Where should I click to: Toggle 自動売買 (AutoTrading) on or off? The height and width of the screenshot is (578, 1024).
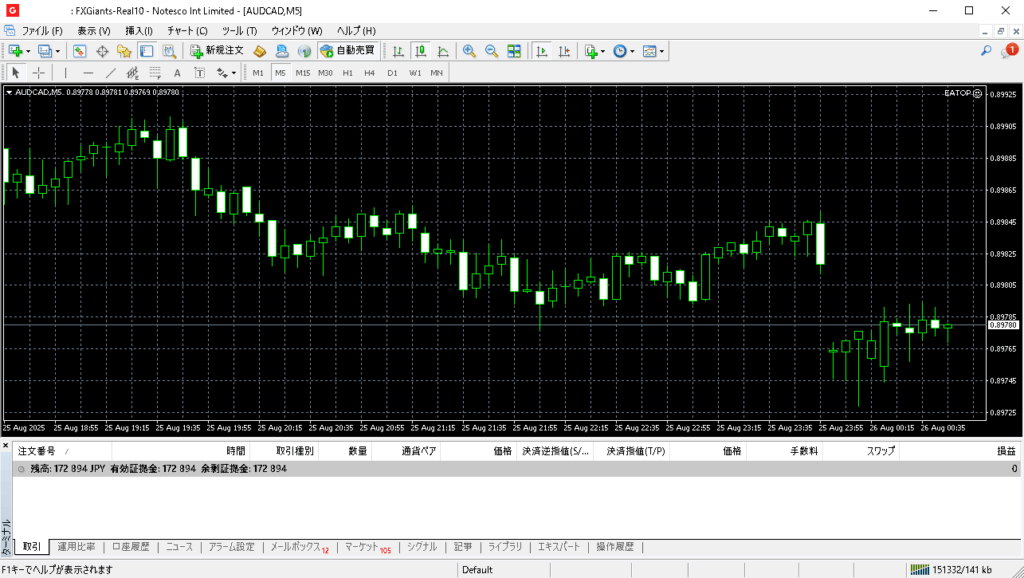point(348,51)
